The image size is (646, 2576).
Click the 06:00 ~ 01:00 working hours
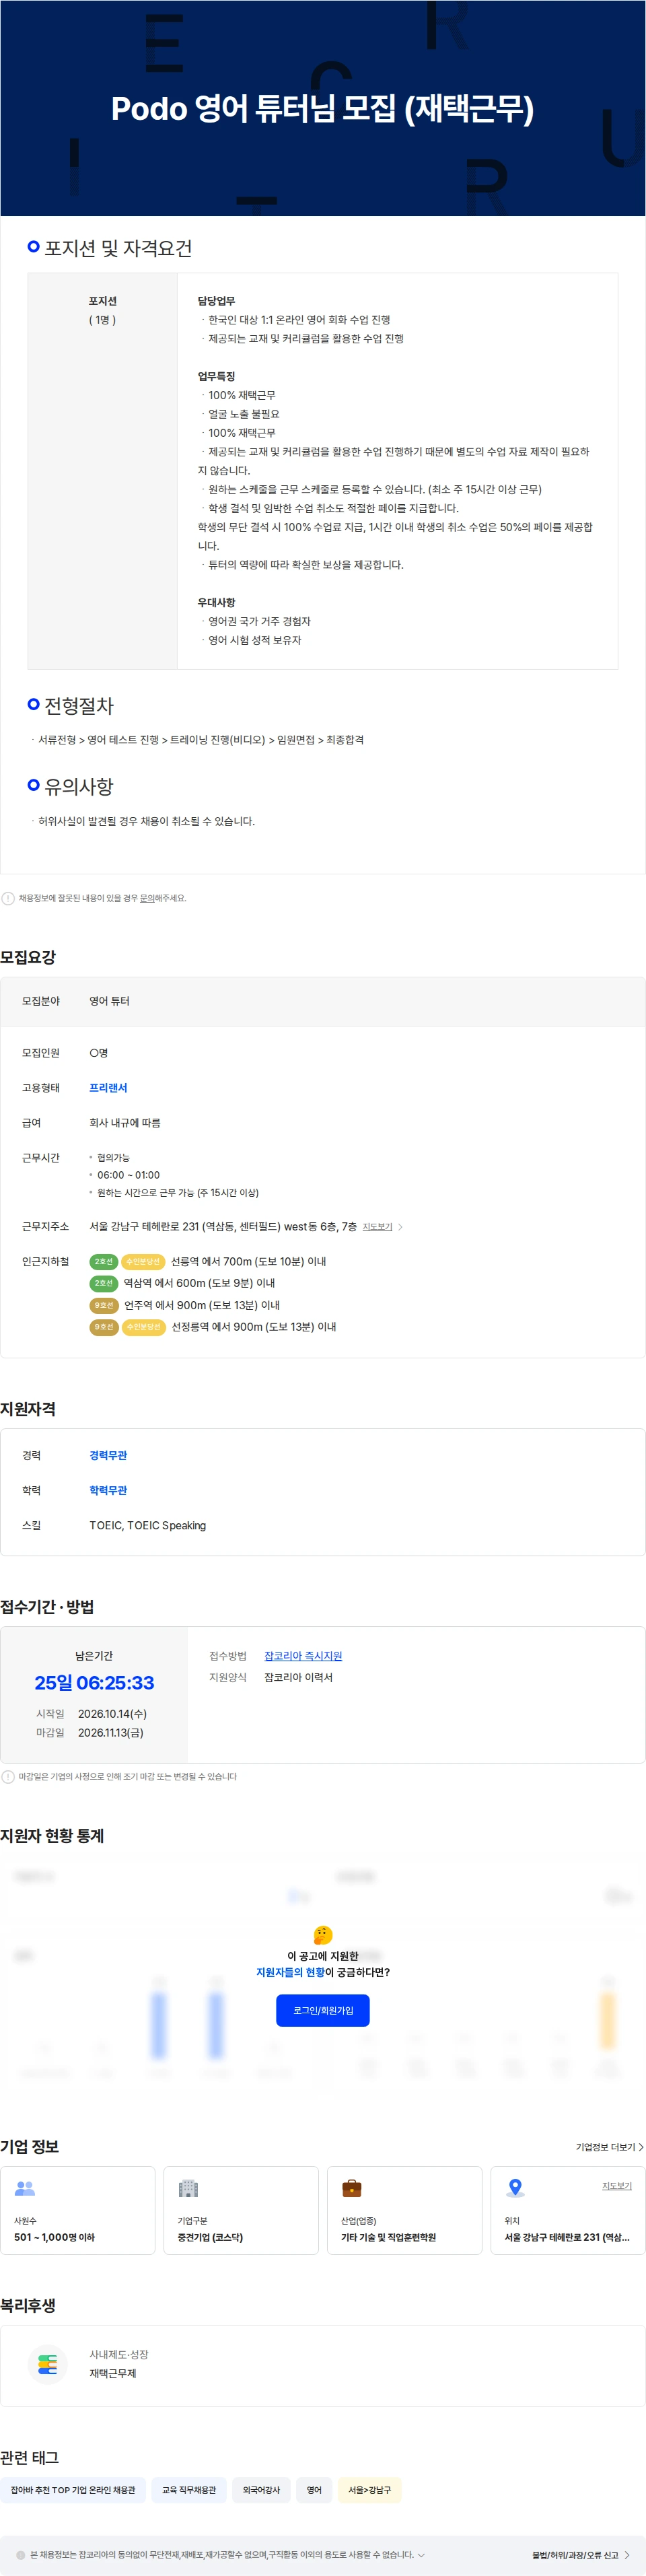[x=128, y=1174]
